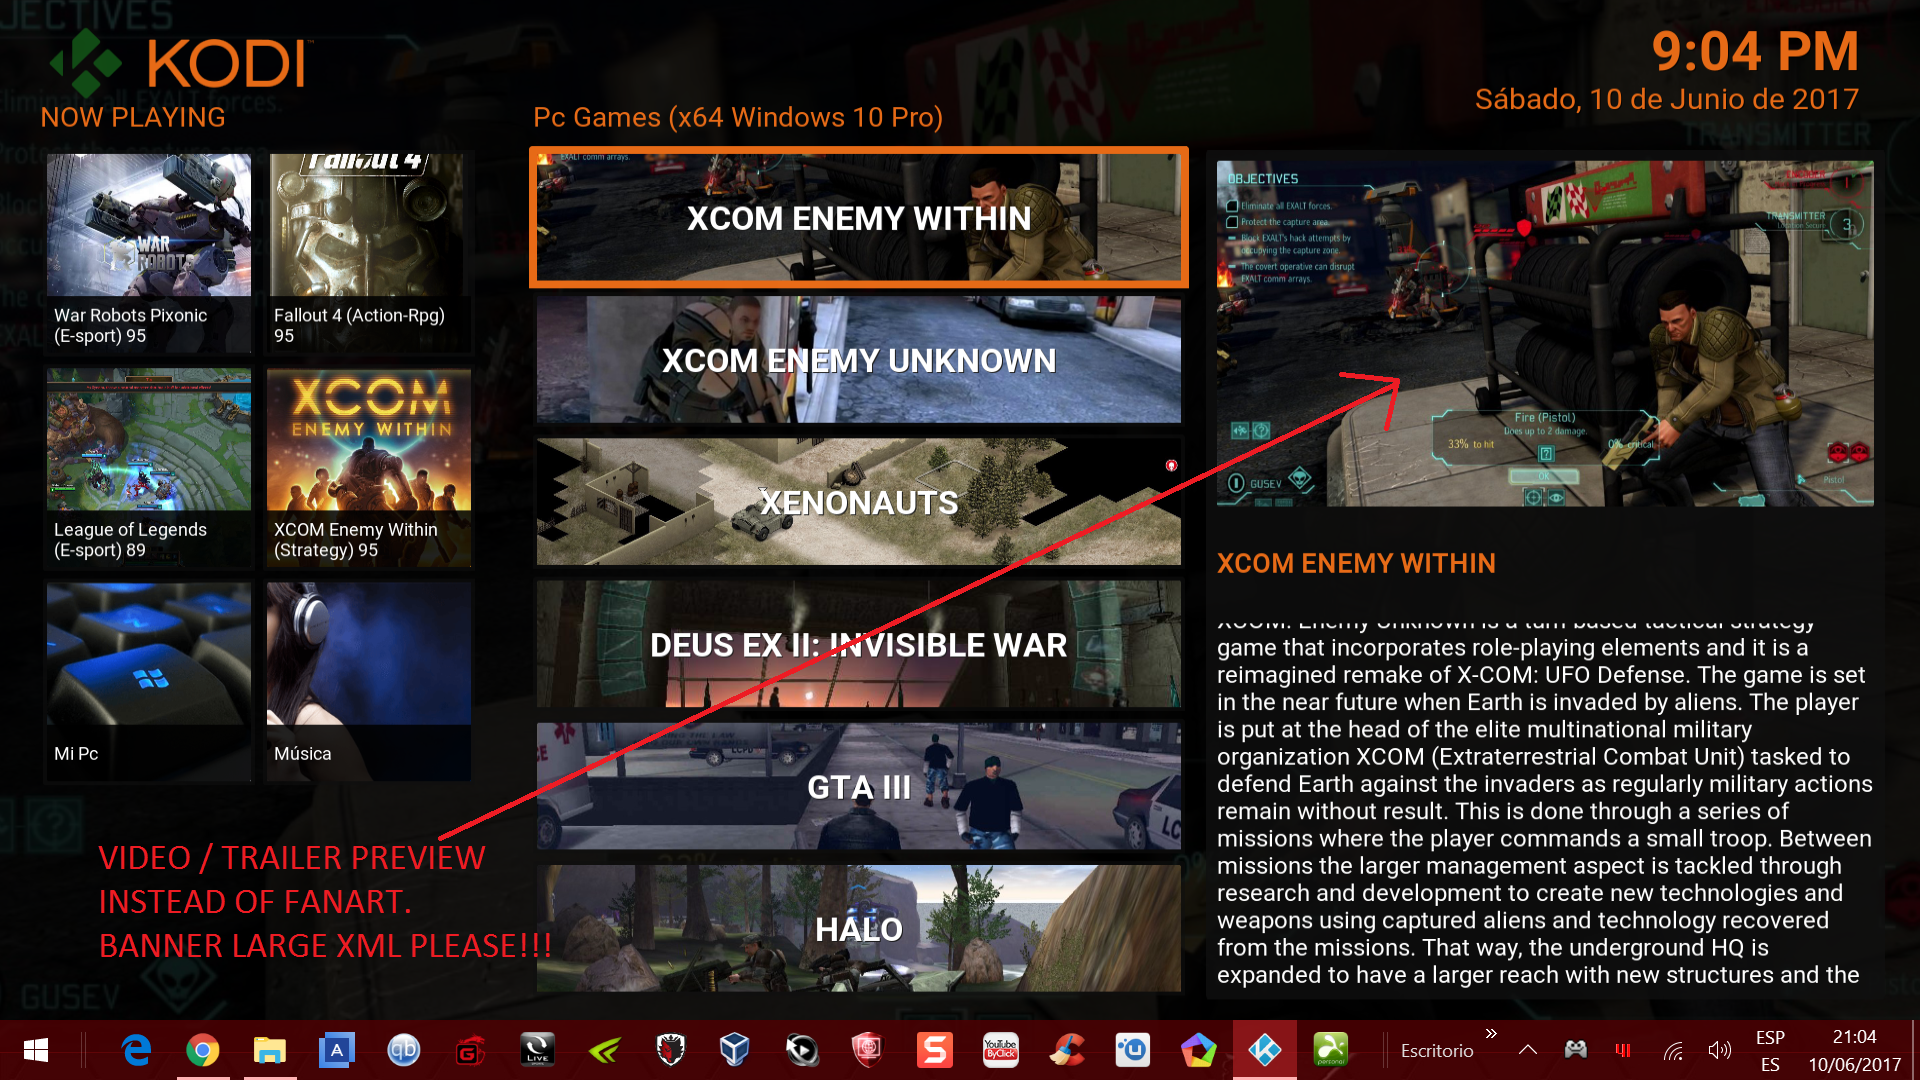Open the blue U app icon
This screenshot has width=1920, height=1080.
point(1133,1050)
